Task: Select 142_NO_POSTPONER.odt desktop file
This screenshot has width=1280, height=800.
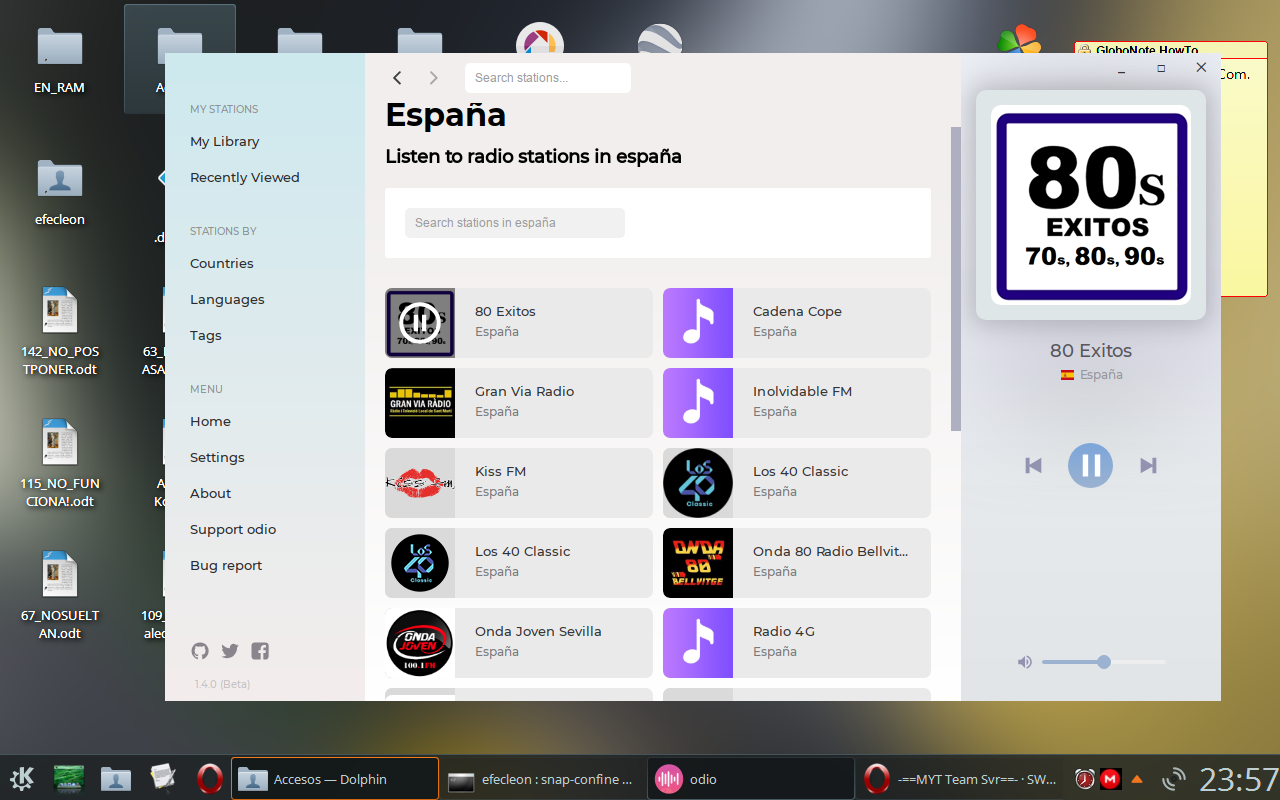Action: (x=60, y=330)
